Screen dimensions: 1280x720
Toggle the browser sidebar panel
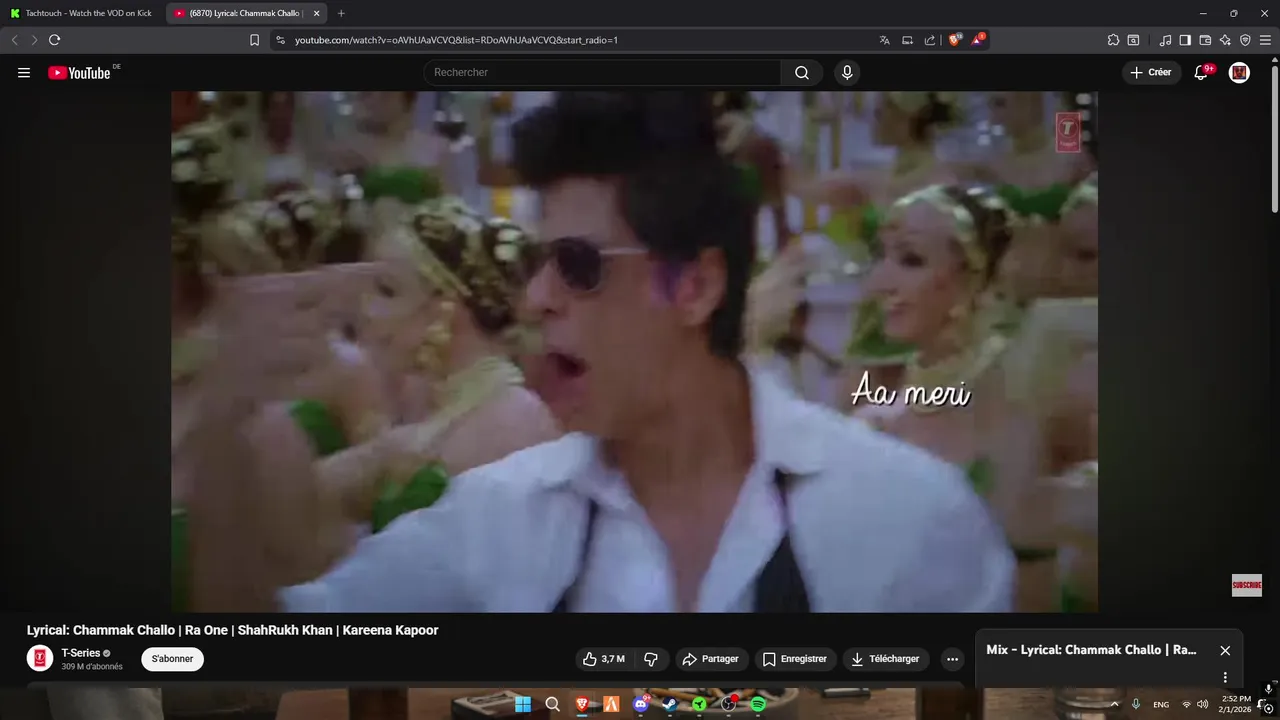(1185, 40)
